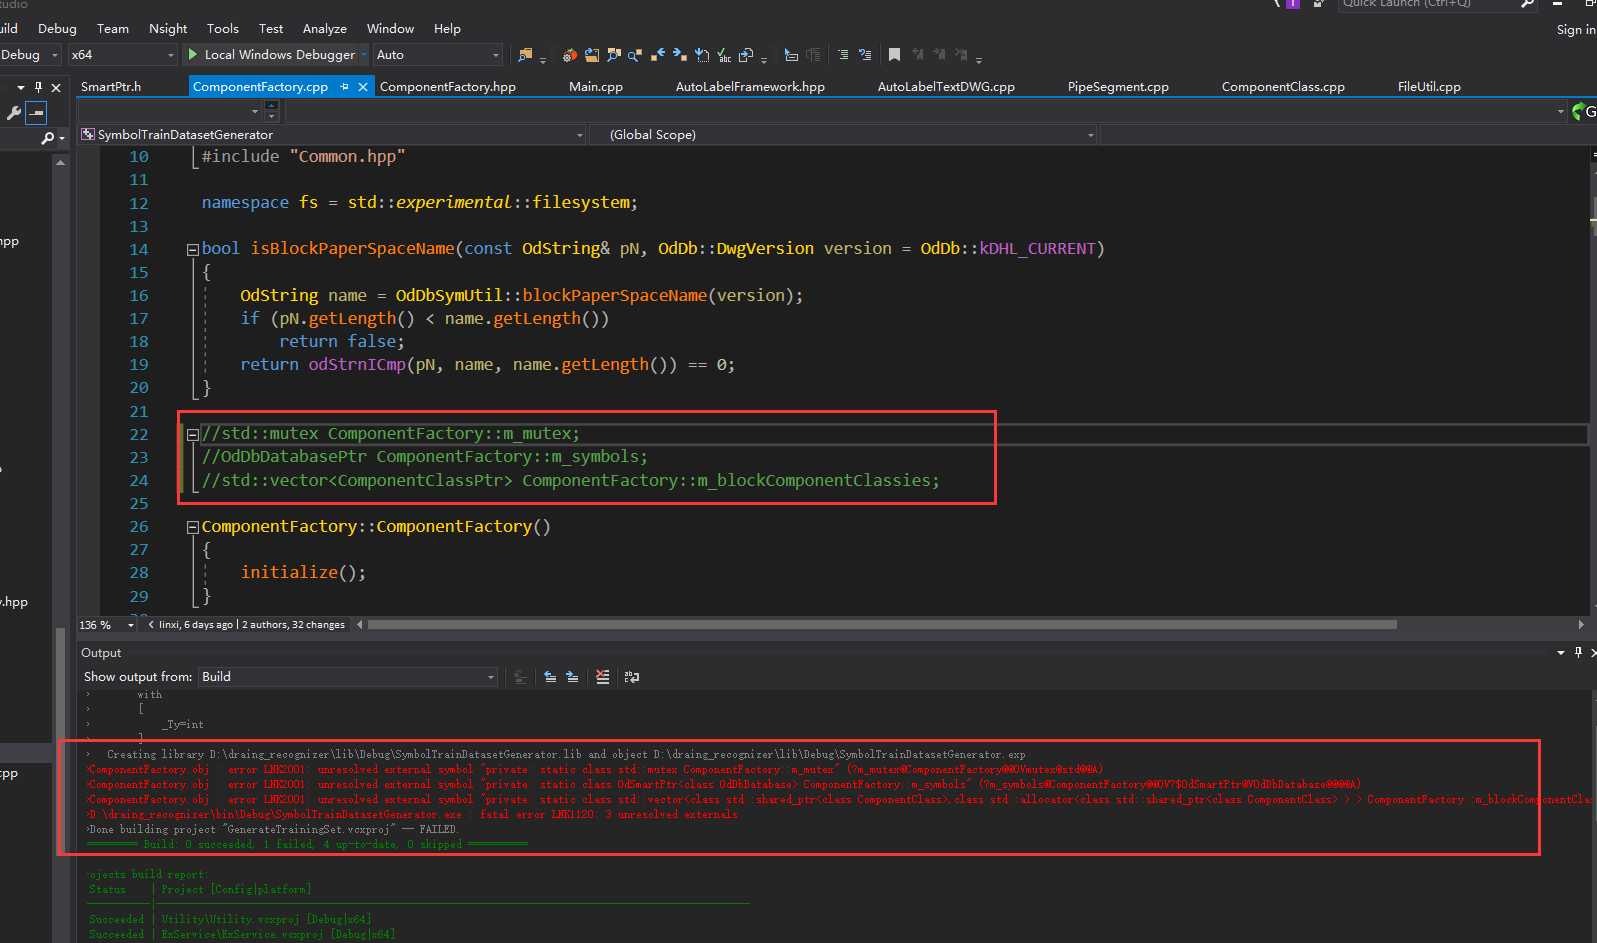Click the increase line indent icon
1597x943 pixels.
tap(843, 55)
